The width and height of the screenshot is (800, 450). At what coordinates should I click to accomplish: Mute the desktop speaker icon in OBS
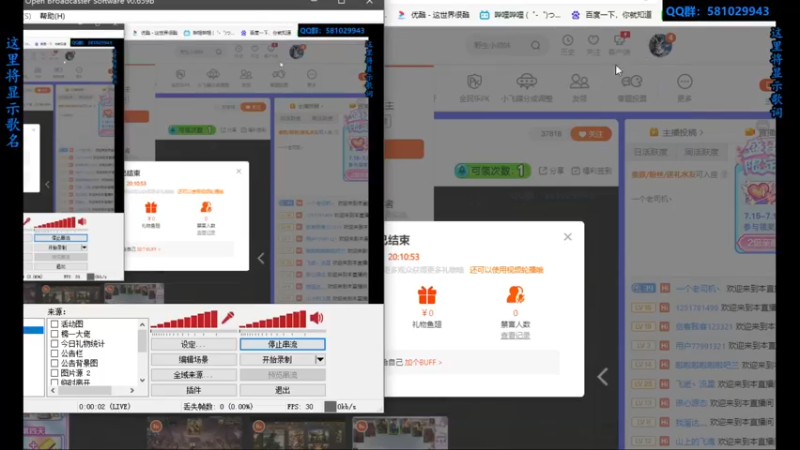(316, 318)
